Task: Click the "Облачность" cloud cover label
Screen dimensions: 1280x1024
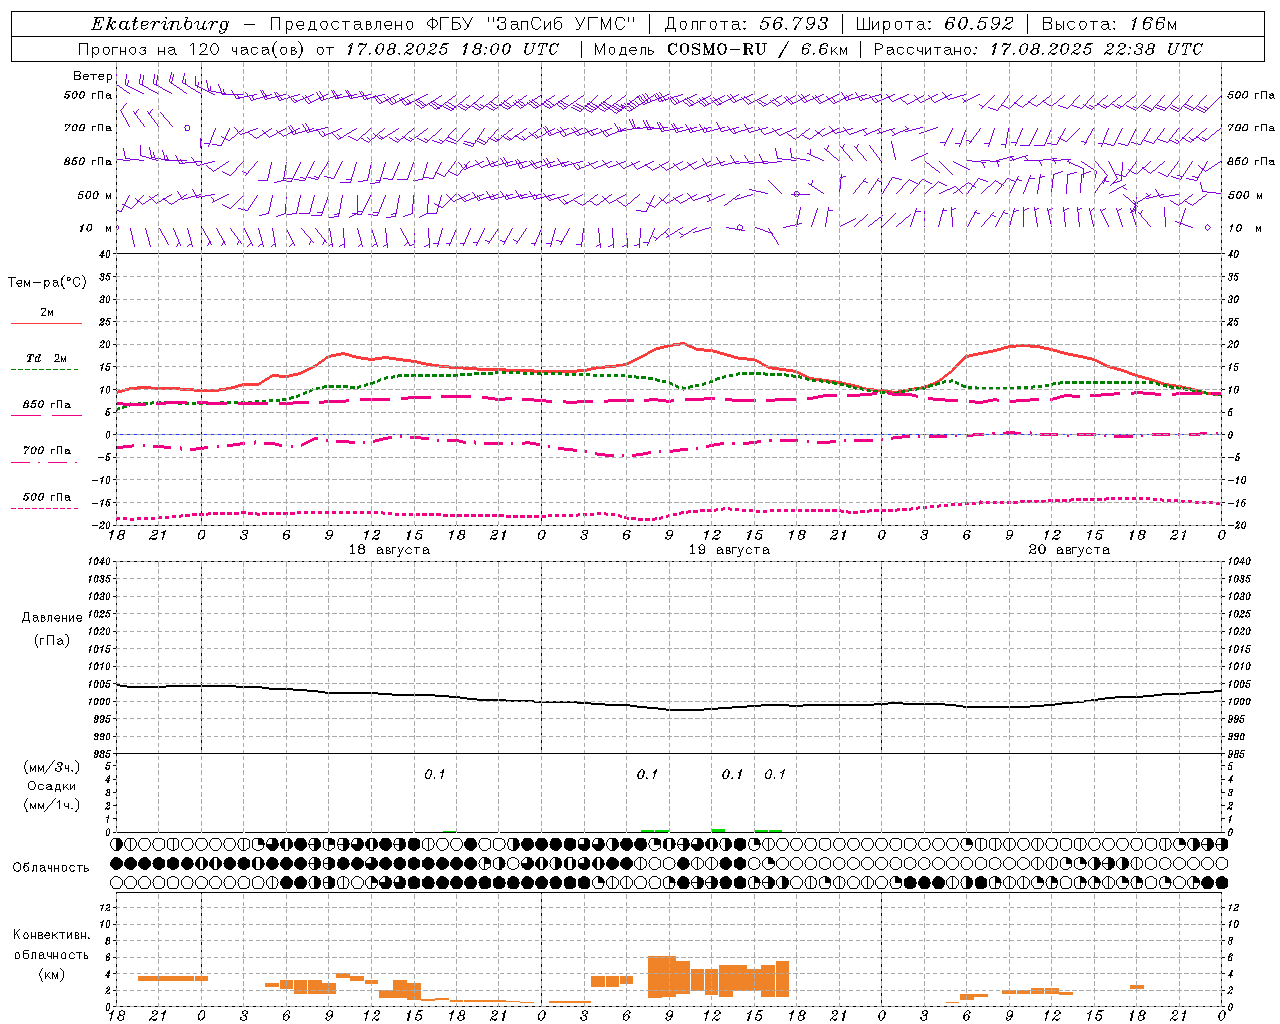Action: coord(51,867)
